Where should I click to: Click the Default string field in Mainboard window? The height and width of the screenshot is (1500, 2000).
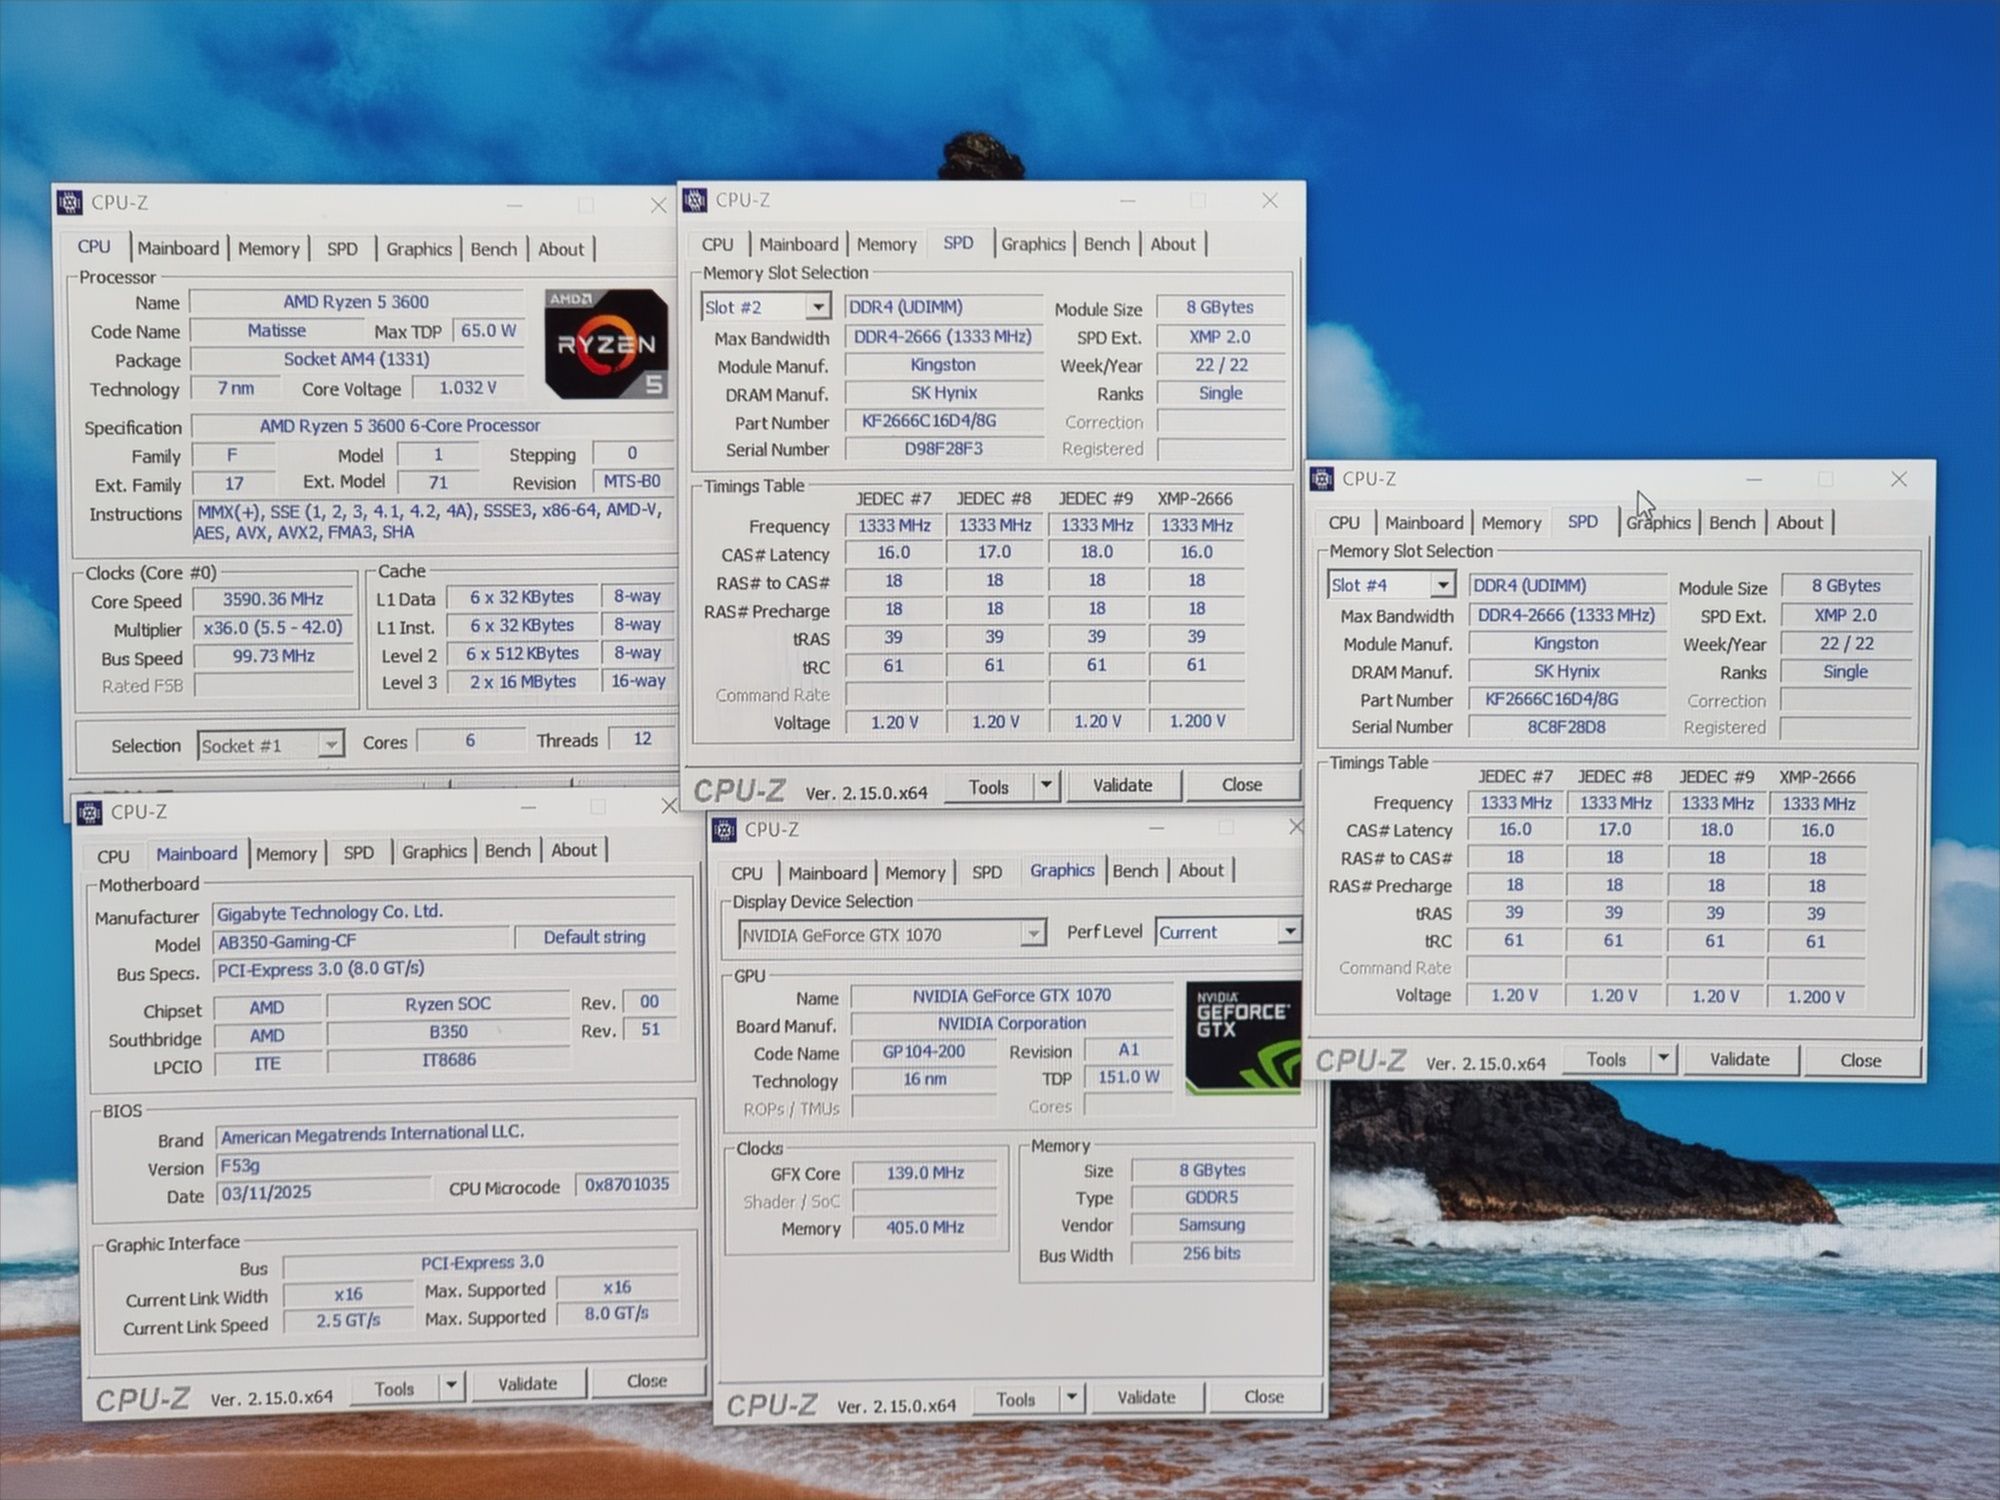point(594,937)
